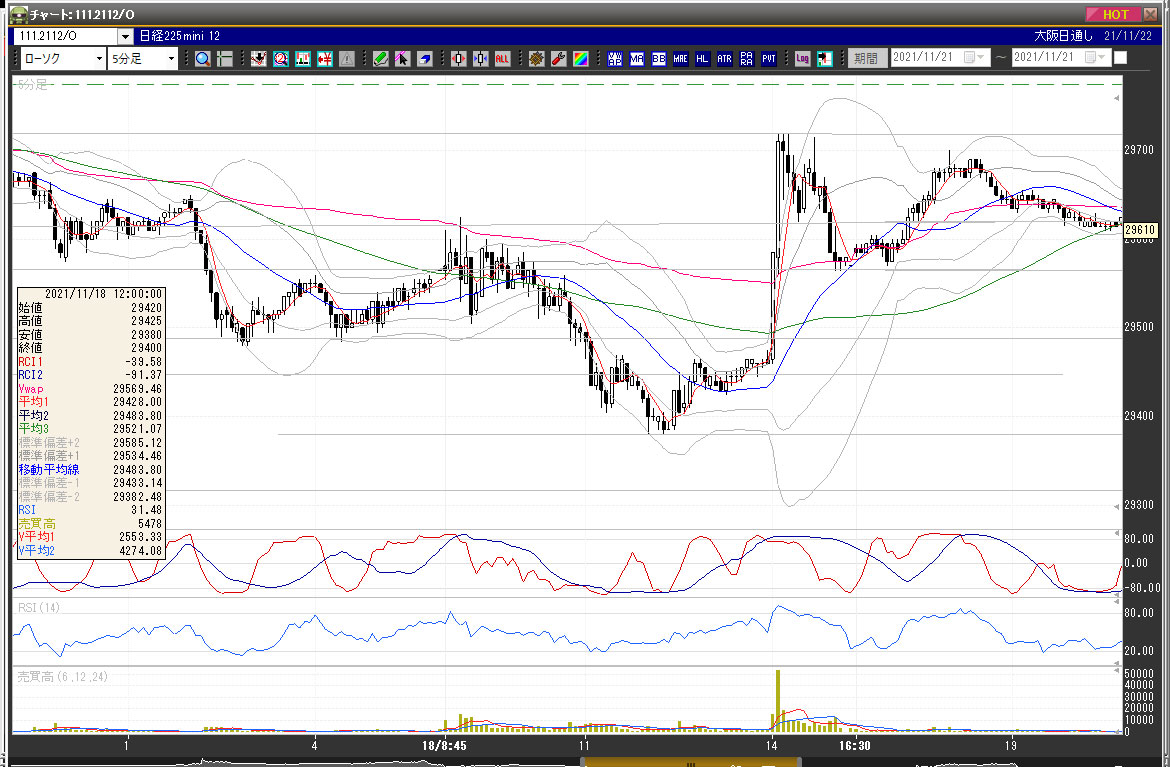Open the start date calendar dropdown
1170x767 pixels.
coord(975,57)
